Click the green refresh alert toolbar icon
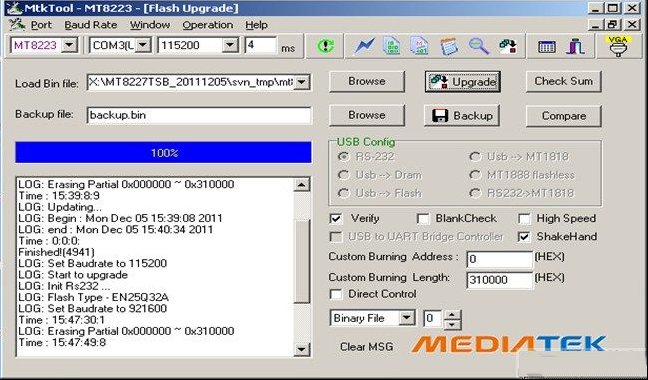648x380 pixels. point(326,46)
